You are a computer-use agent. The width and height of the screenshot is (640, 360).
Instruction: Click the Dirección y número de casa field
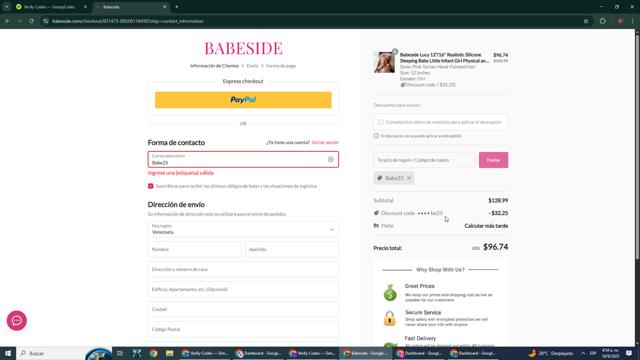(x=243, y=269)
